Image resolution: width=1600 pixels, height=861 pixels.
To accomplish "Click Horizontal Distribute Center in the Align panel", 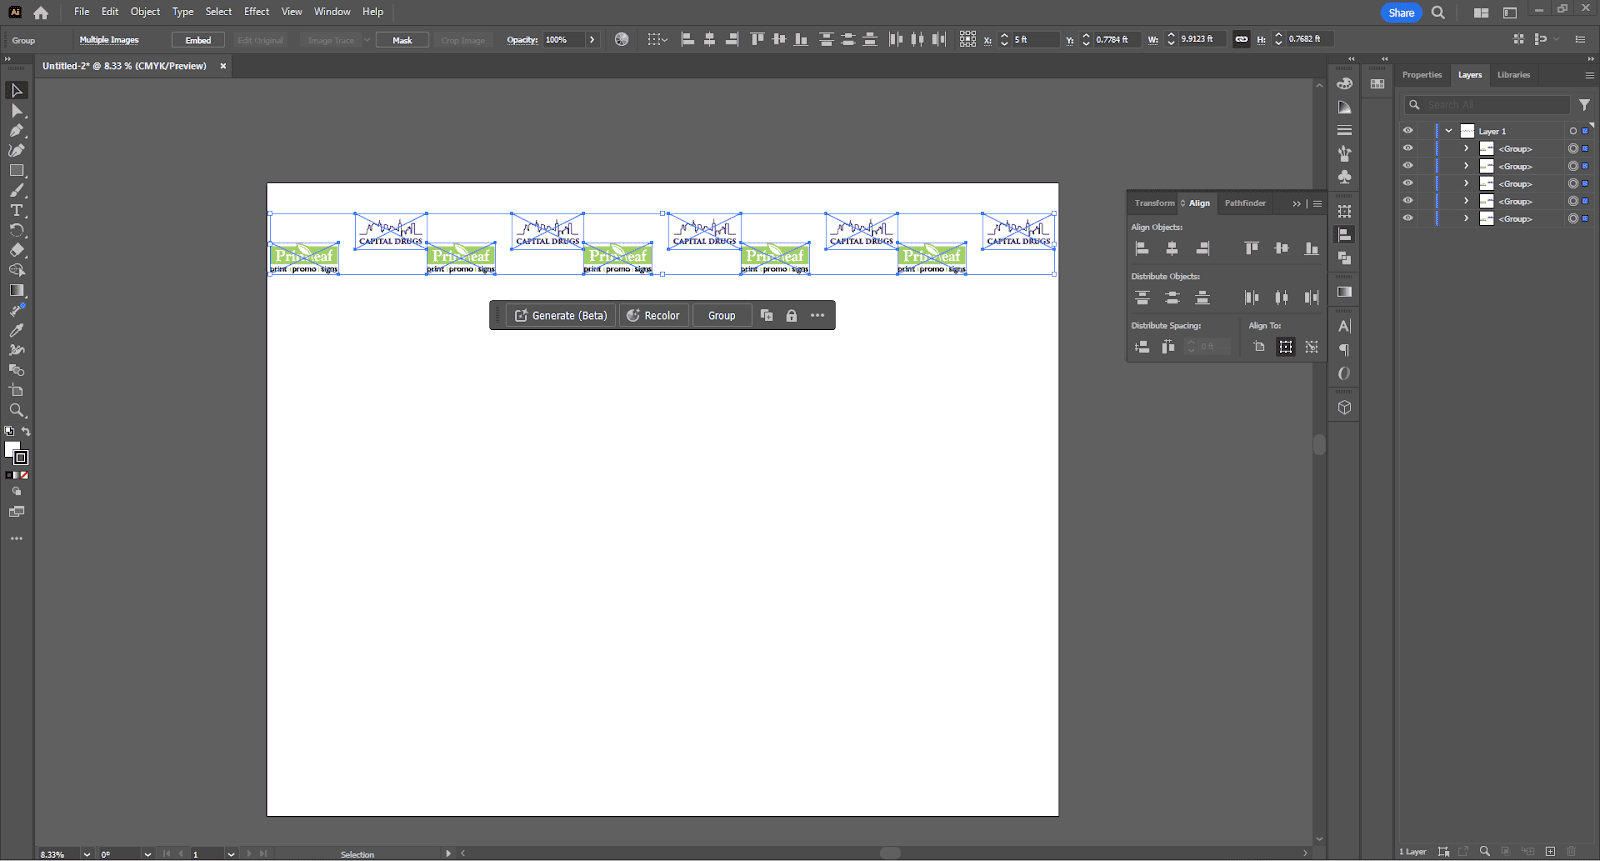I will pyautogui.click(x=1281, y=297).
